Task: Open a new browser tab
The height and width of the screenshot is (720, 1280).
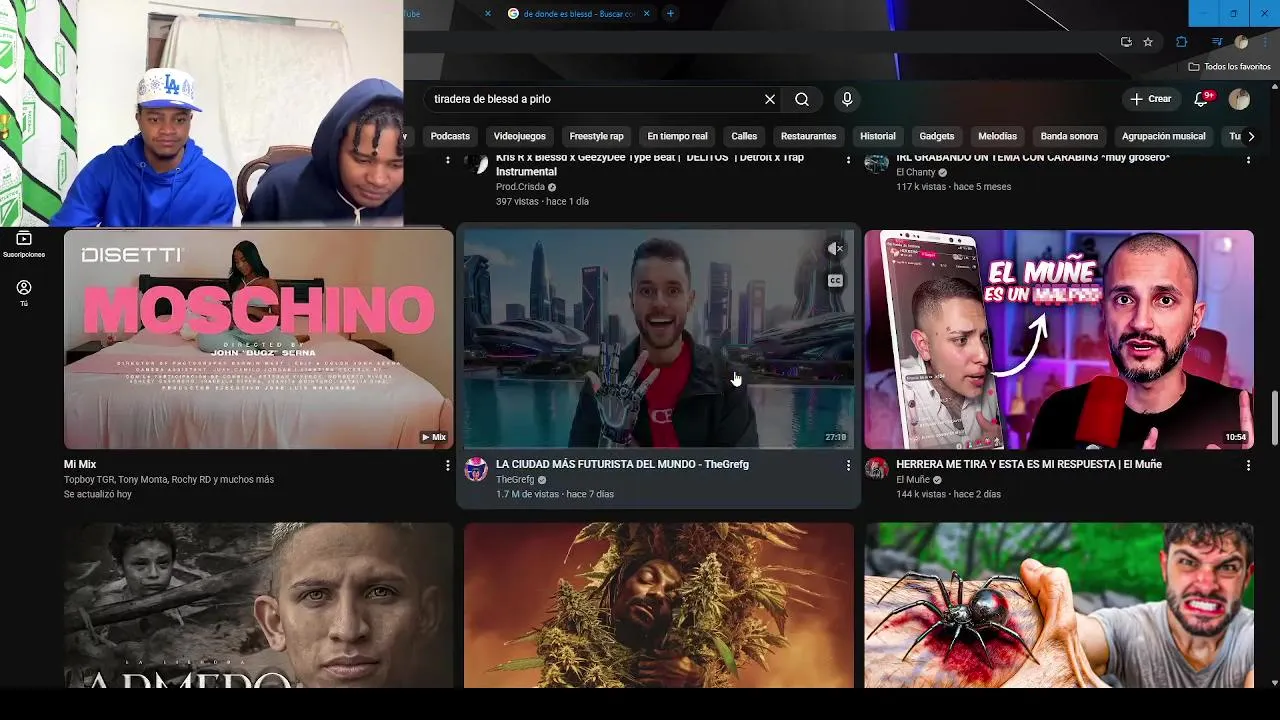Action: (670, 14)
